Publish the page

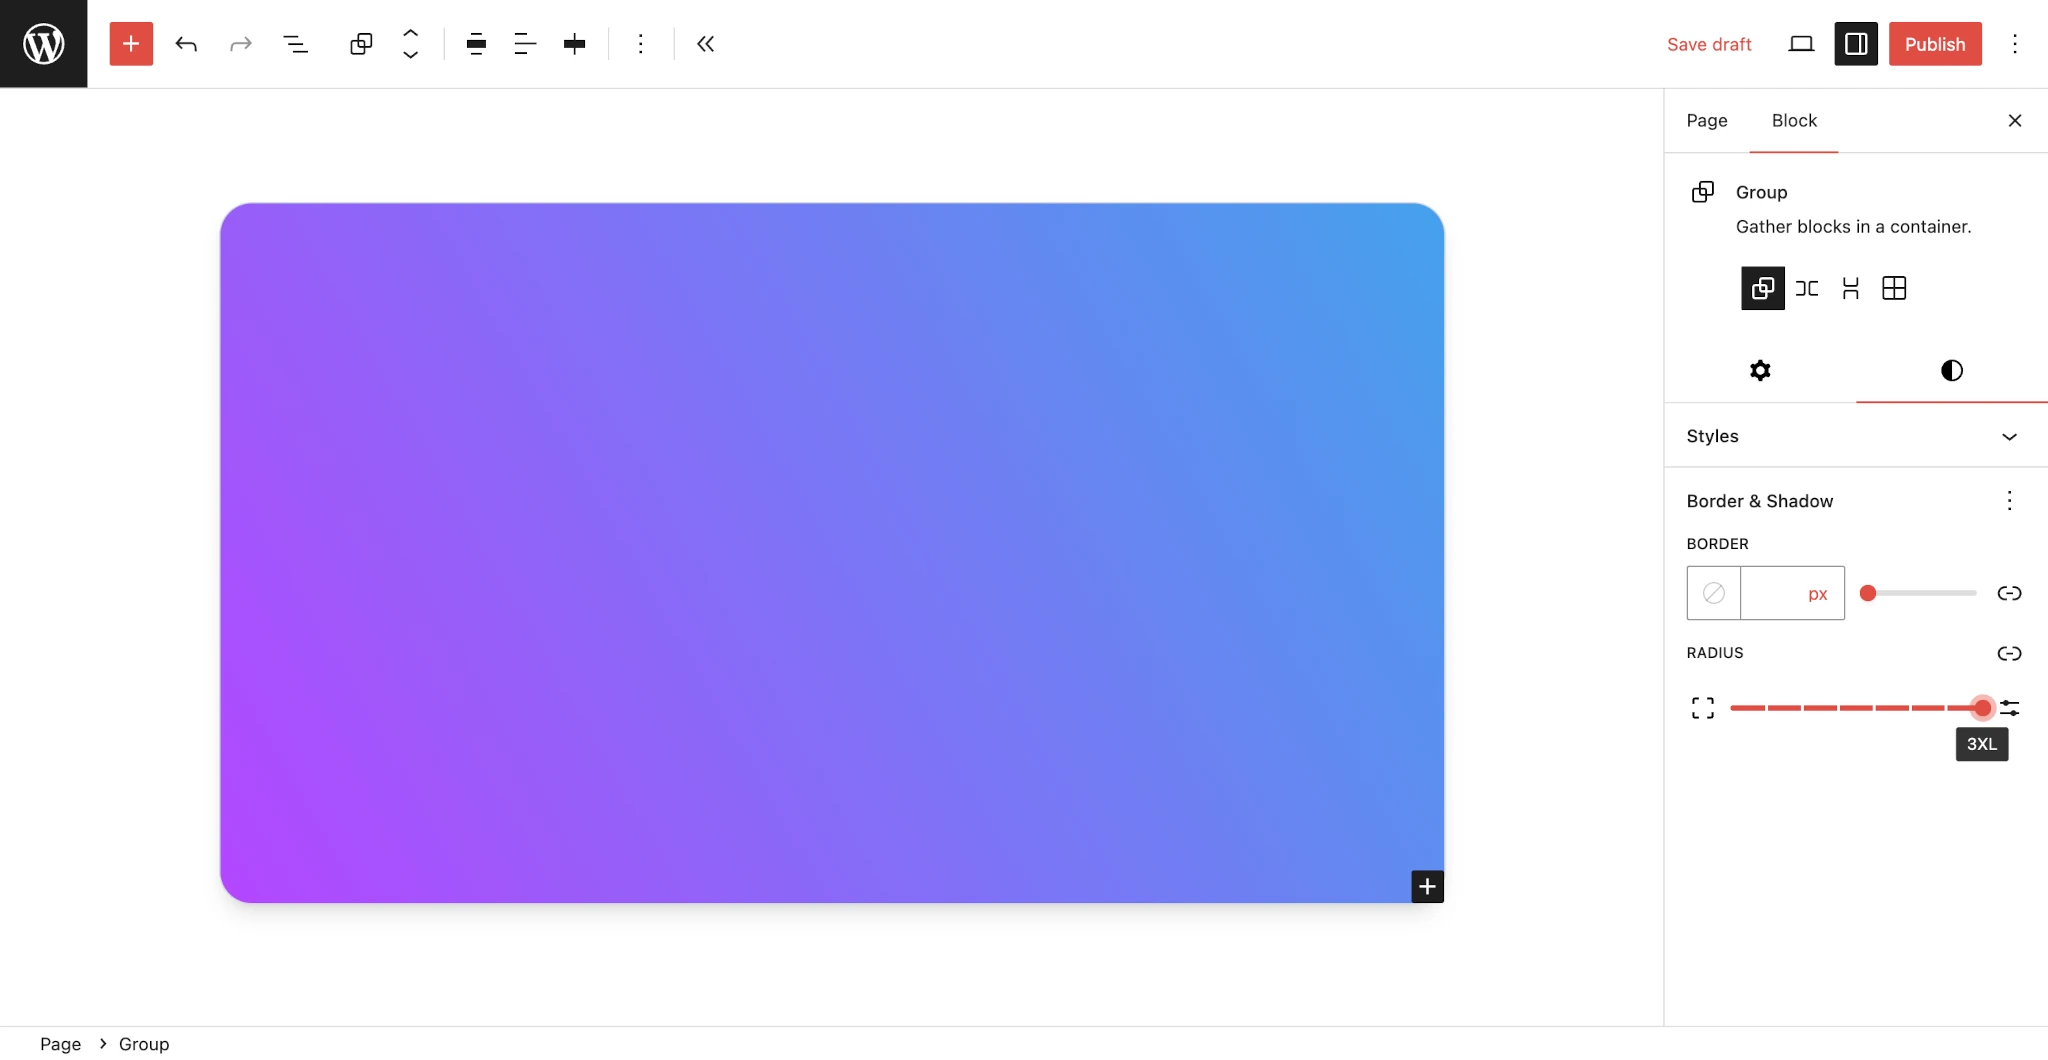point(1934,44)
